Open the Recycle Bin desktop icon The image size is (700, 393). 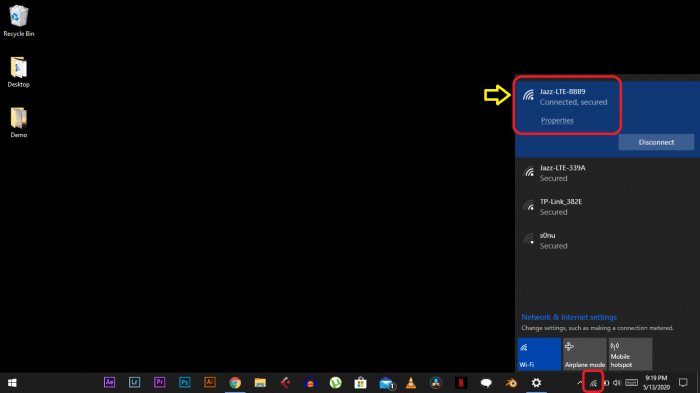[x=18, y=21]
